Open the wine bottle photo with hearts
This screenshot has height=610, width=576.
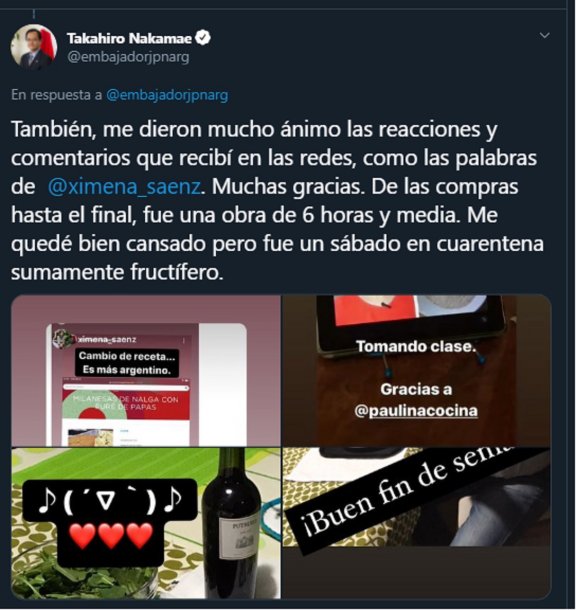(146, 523)
